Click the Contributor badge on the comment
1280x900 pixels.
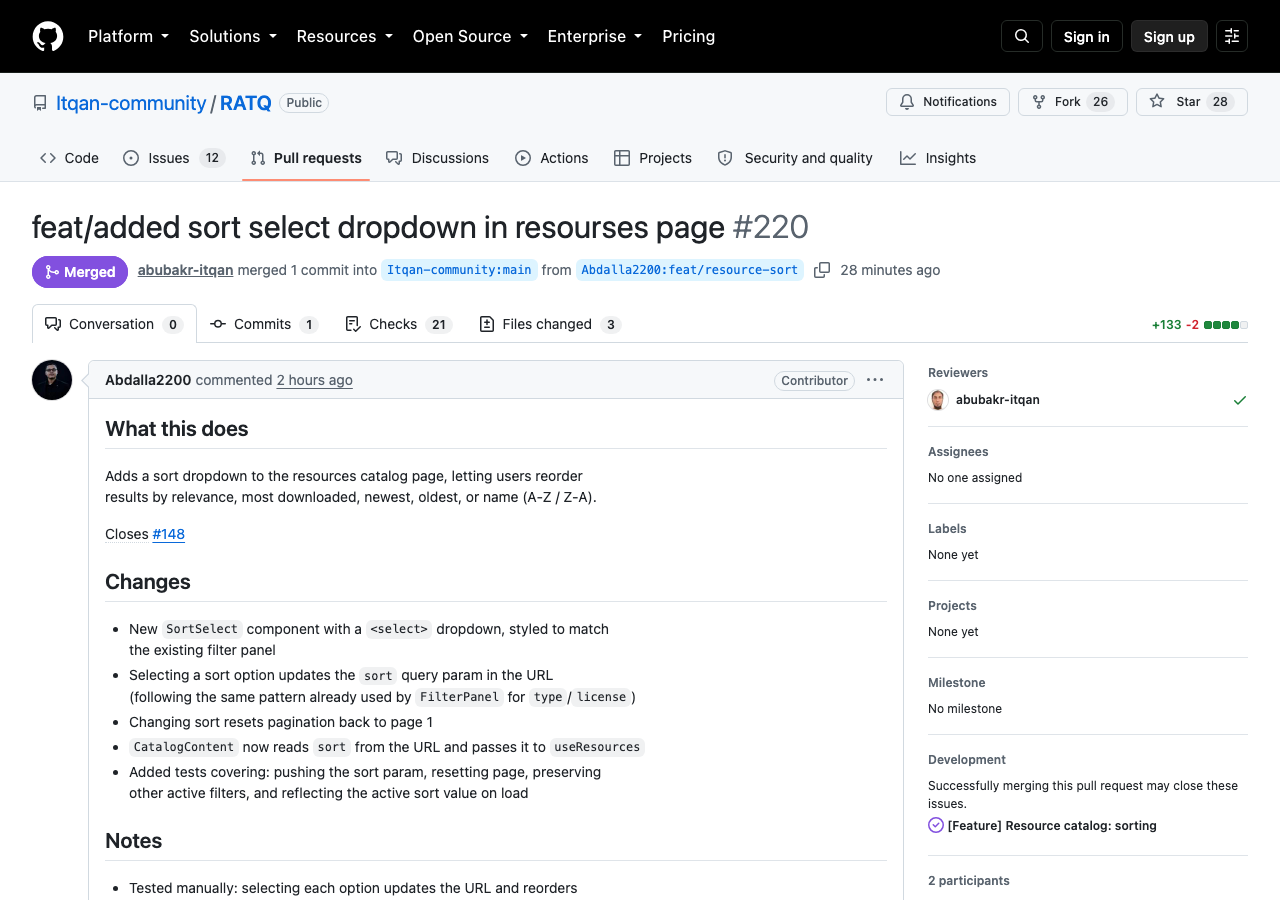coord(815,381)
